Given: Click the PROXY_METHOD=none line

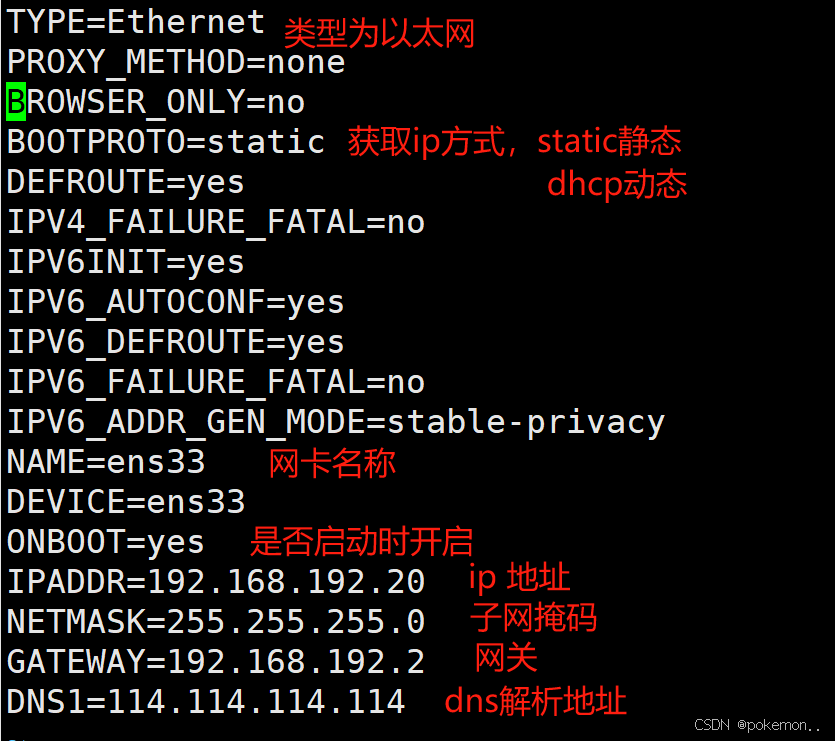Looking at the screenshot, I should tap(176, 63).
